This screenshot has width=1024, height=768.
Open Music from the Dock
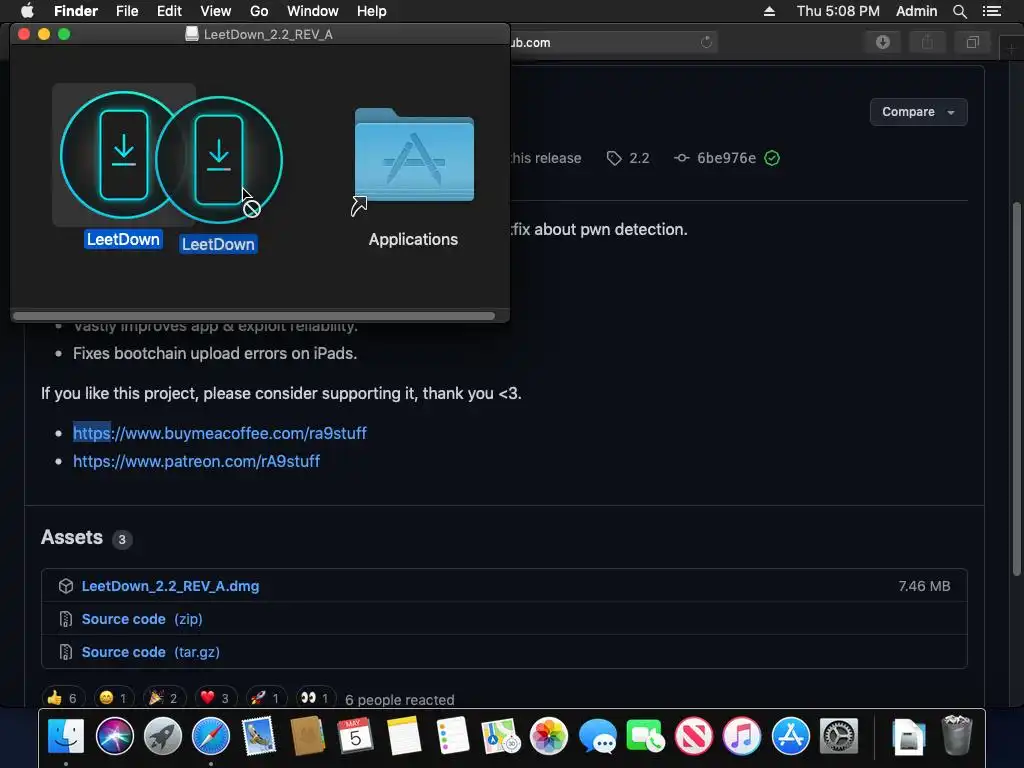[742, 737]
